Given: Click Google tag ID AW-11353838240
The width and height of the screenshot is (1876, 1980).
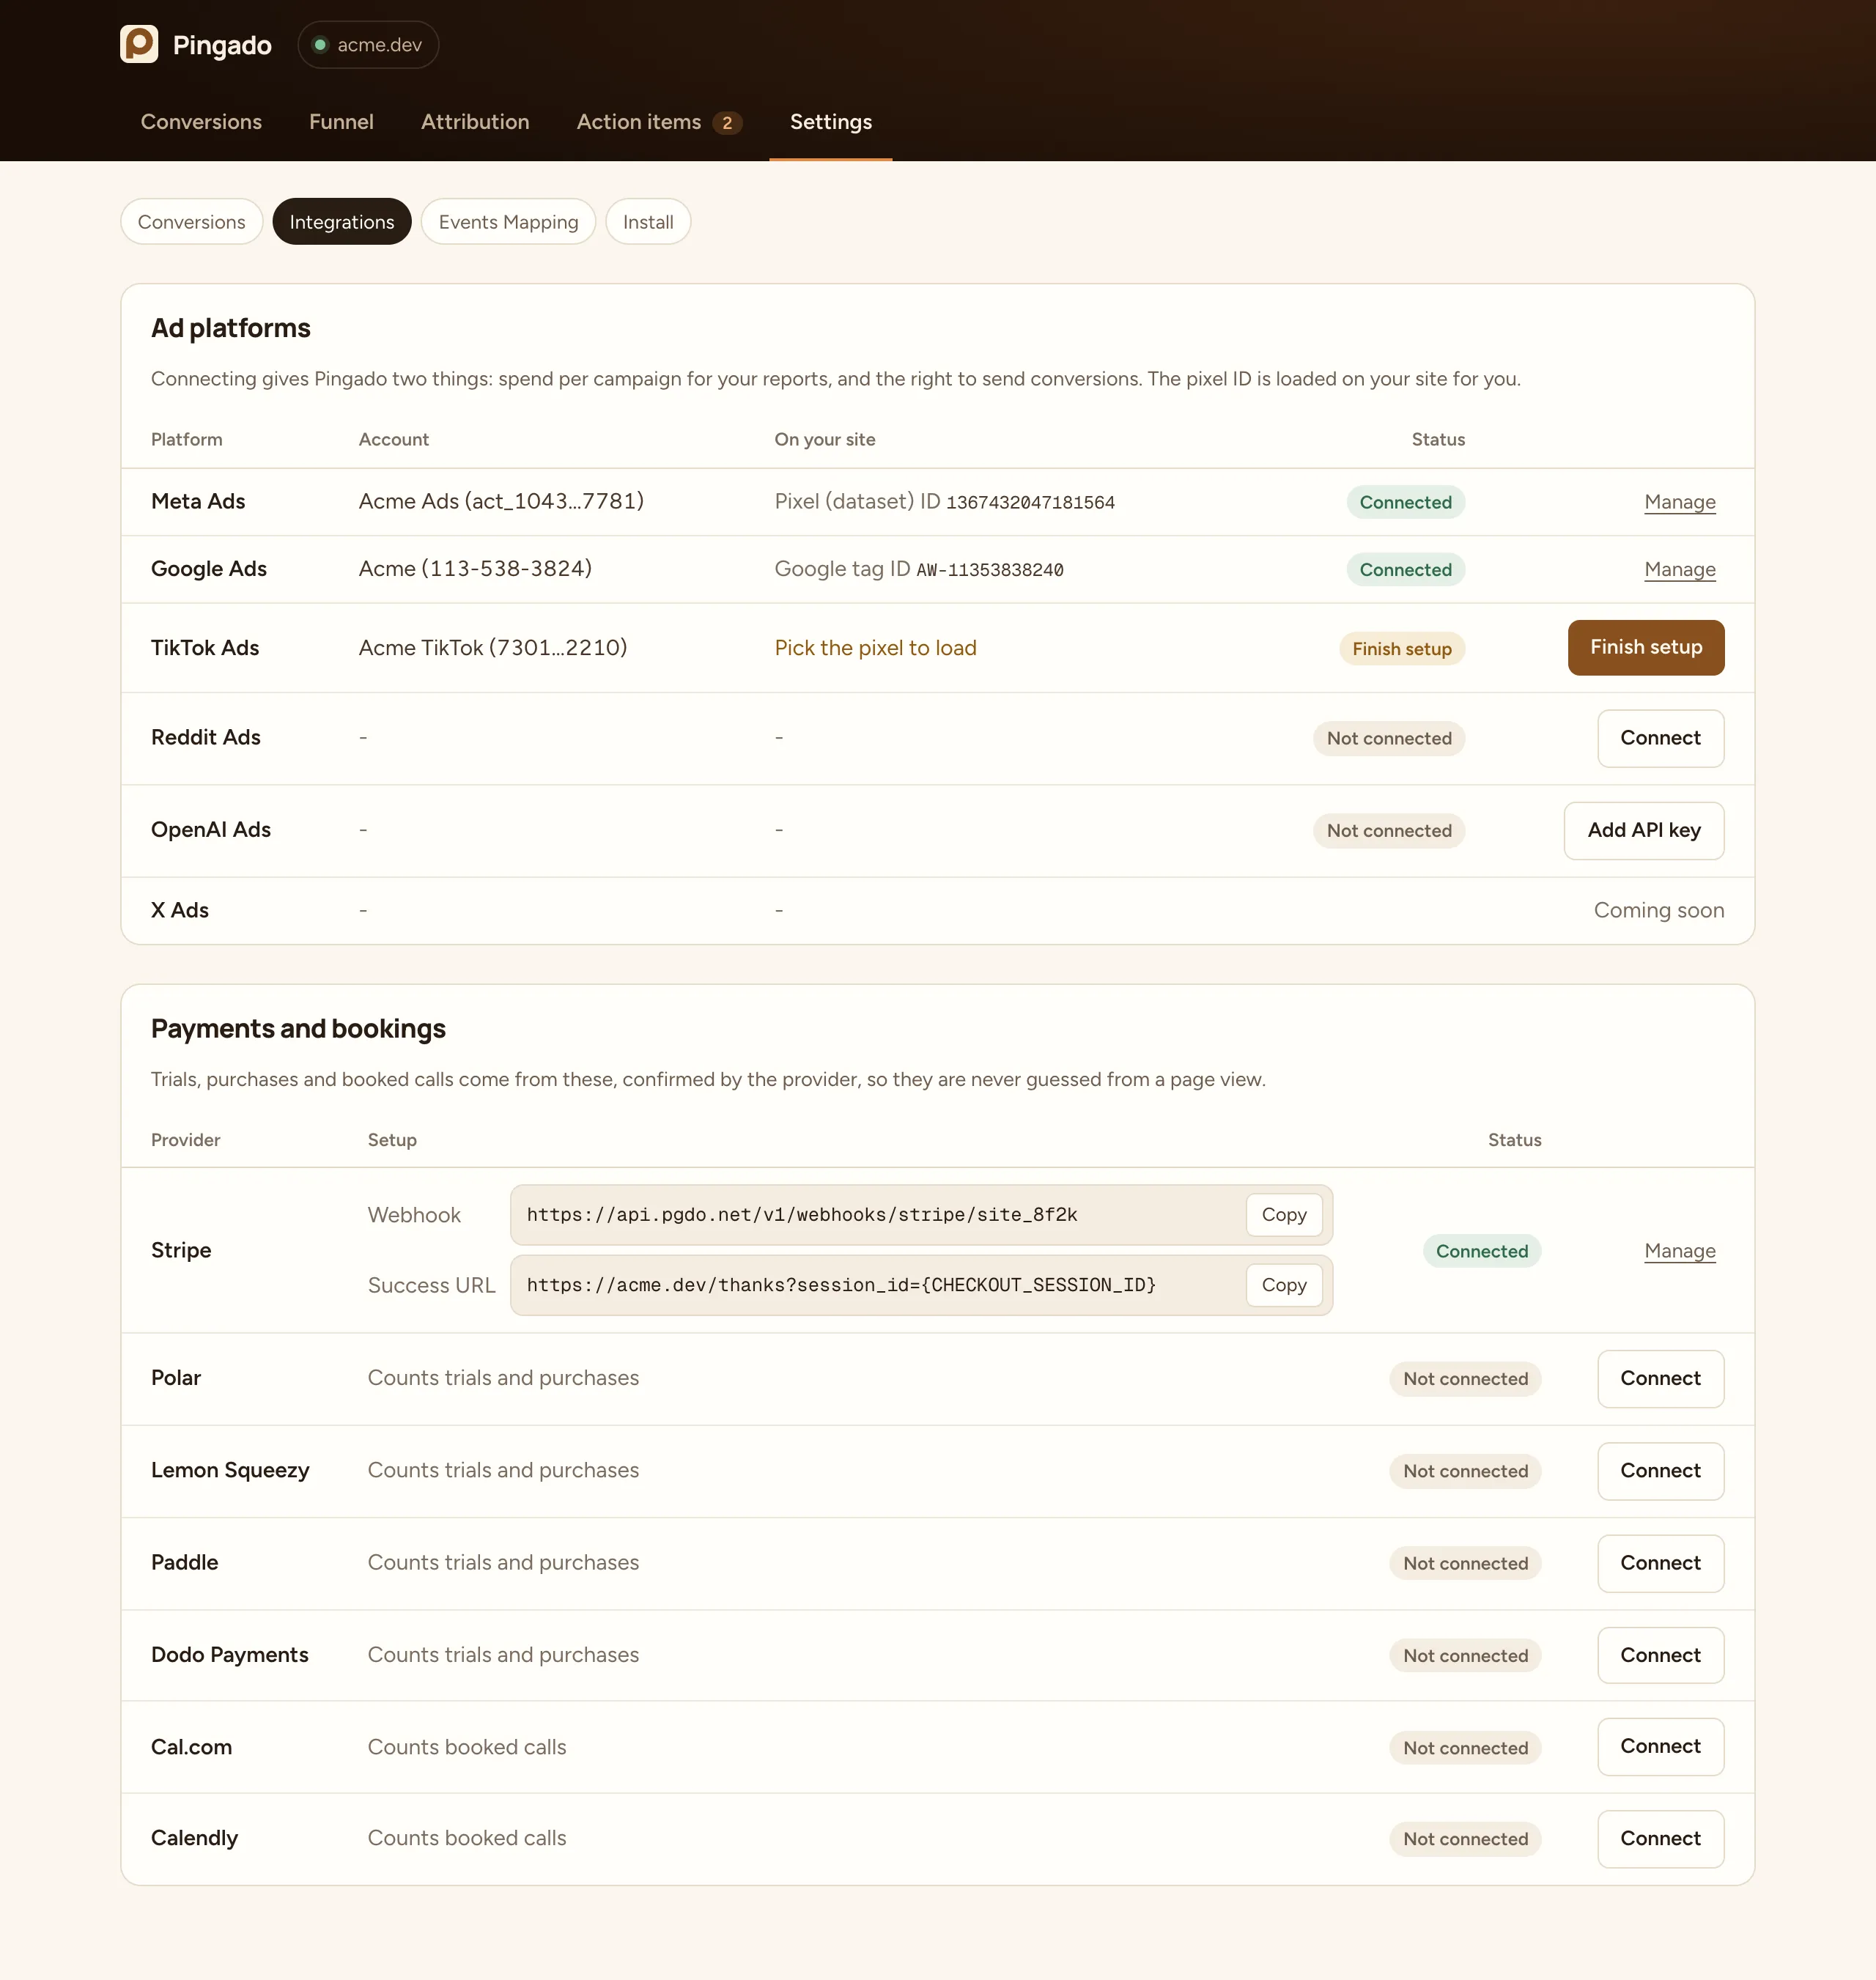Looking at the screenshot, I should pos(990,570).
